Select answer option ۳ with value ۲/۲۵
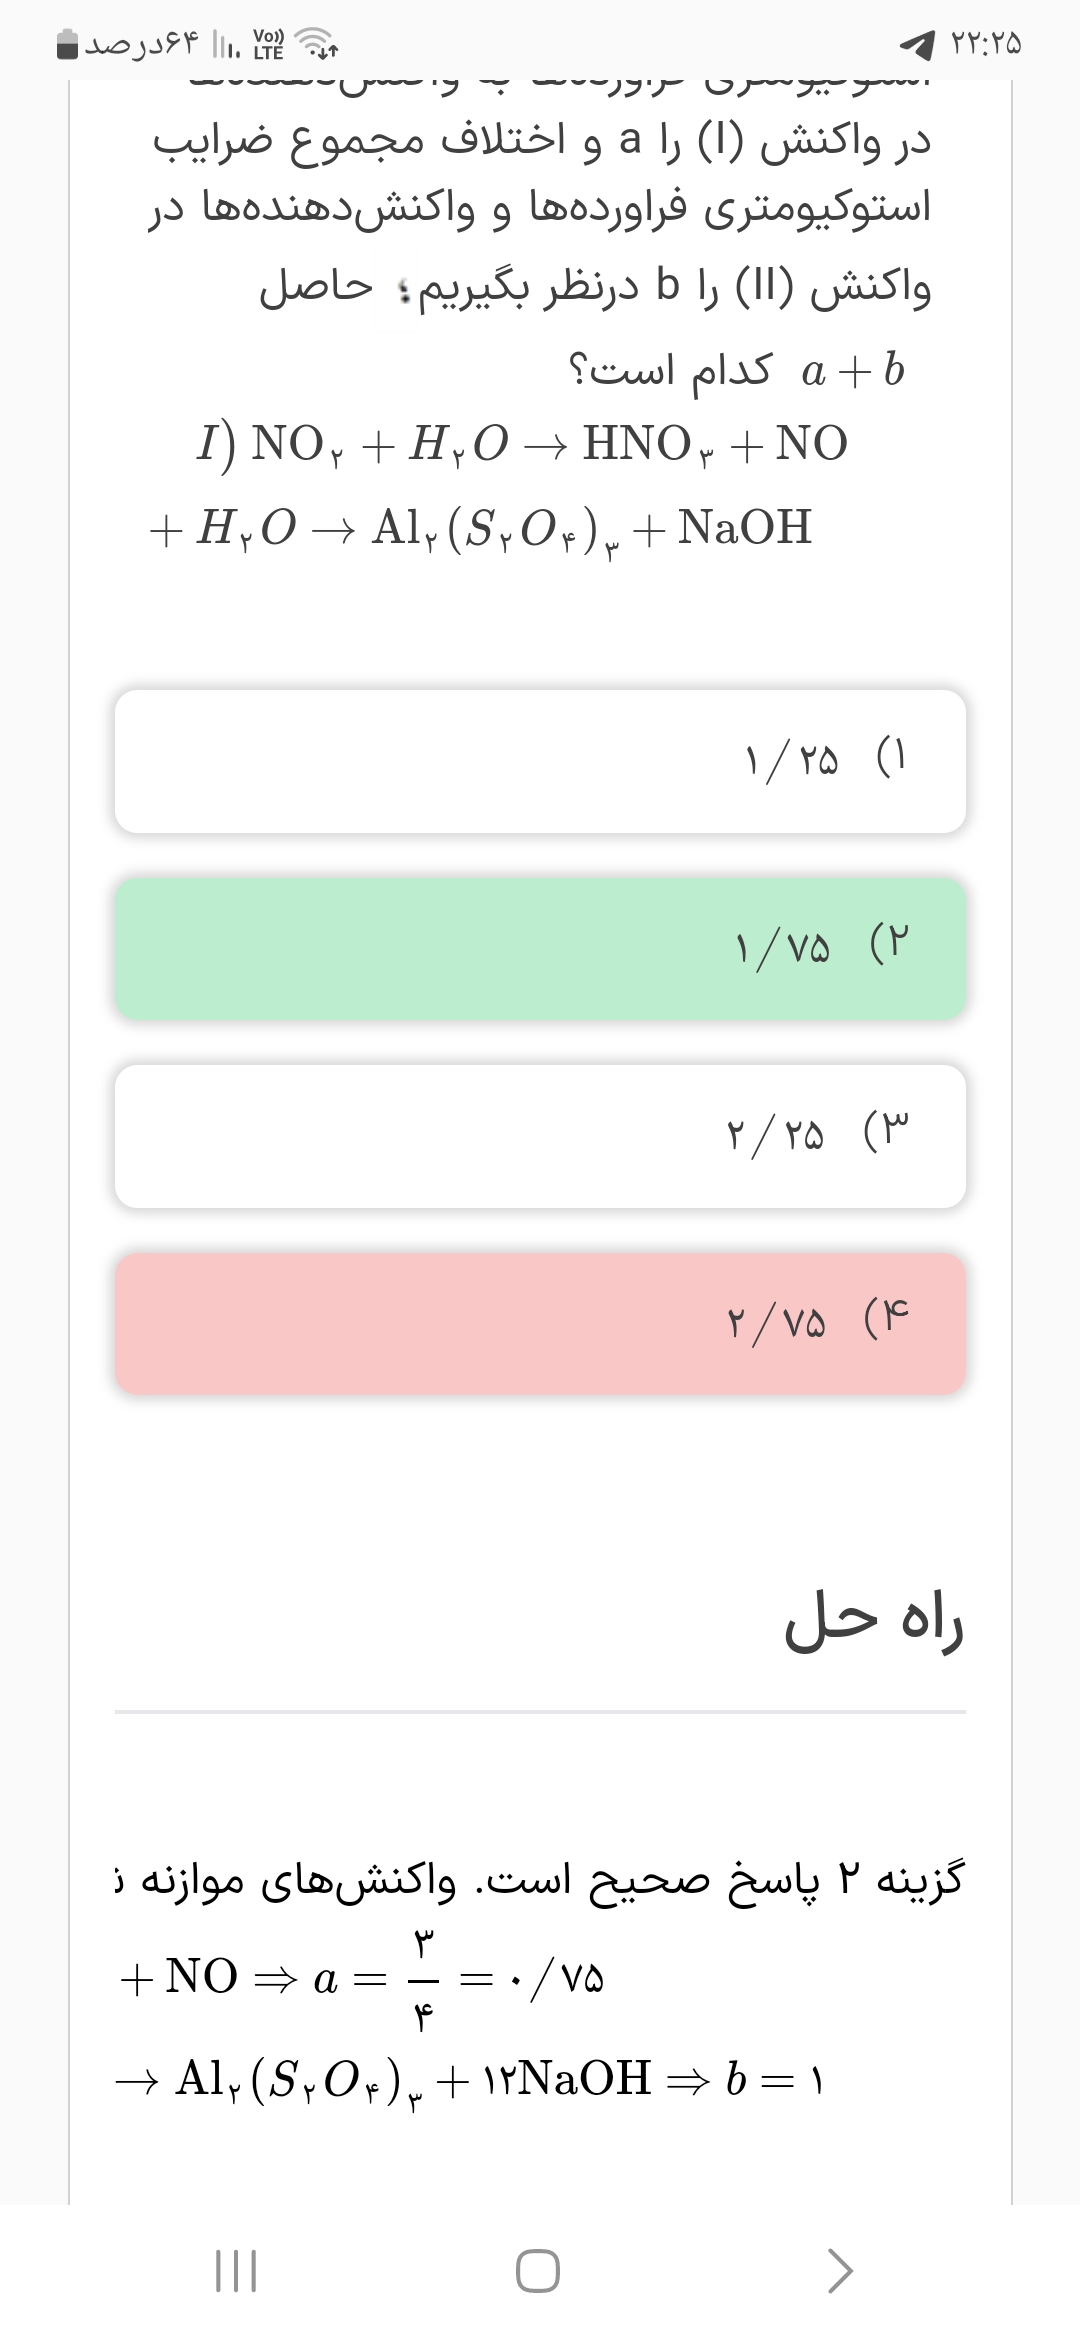Image resolution: width=1080 pixels, height=2340 pixels. pyautogui.click(x=540, y=1136)
